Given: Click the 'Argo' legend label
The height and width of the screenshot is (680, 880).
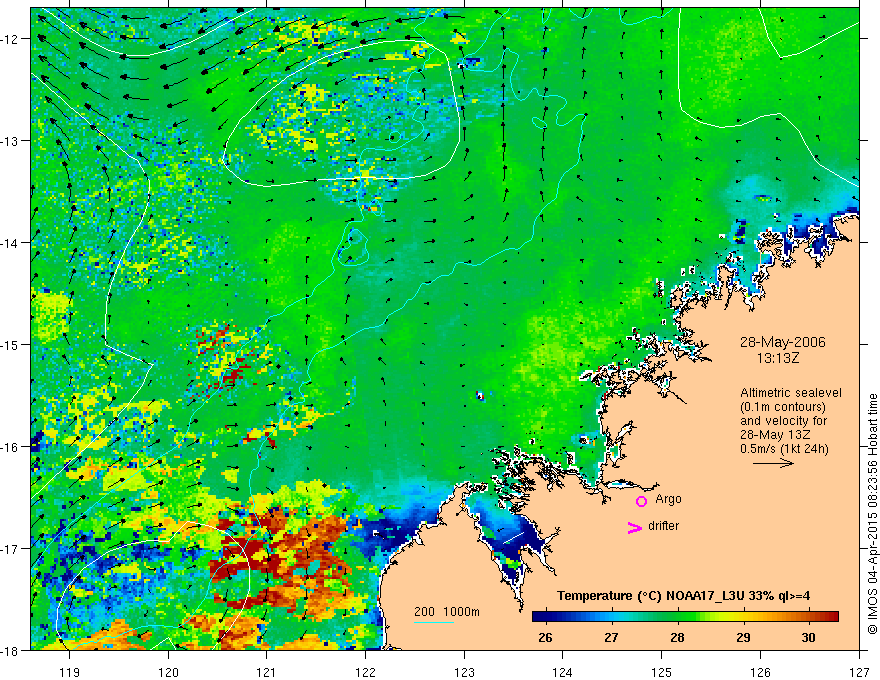Looking at the screenshot, I should click(x=668, y=499).
